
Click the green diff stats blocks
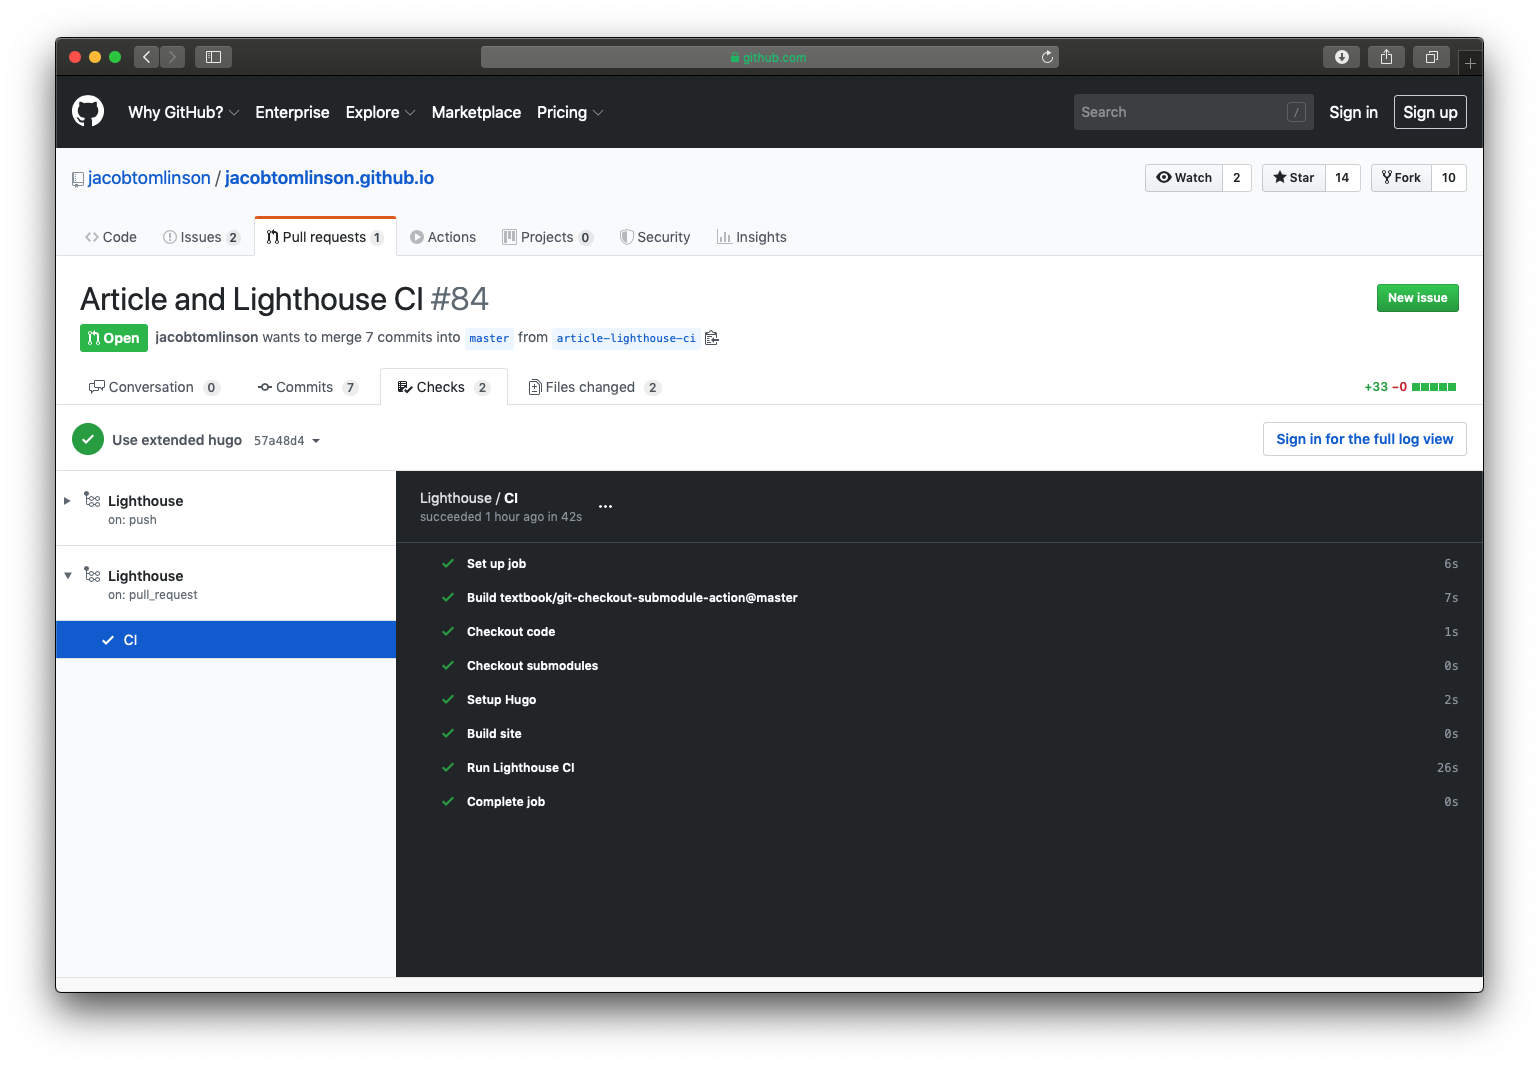click(1435, 386)
